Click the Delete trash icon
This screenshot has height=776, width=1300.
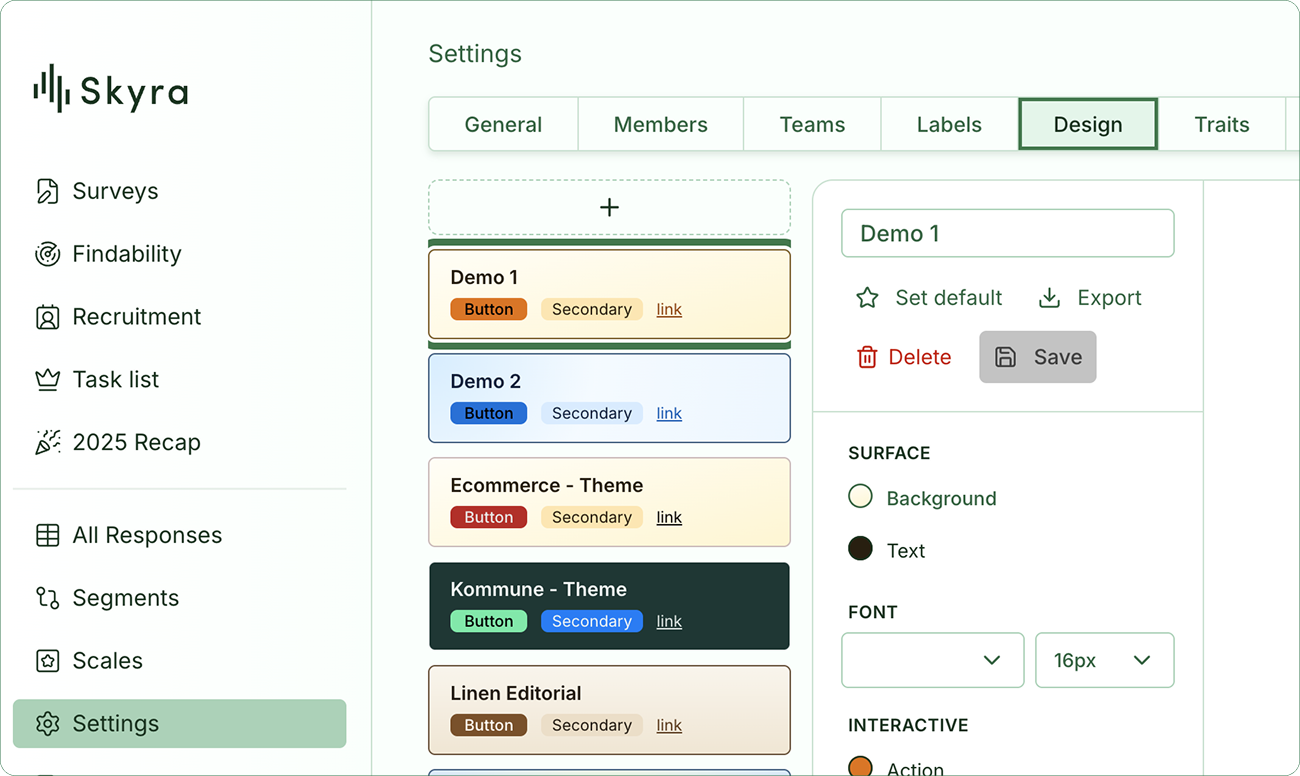pos(867,357)
